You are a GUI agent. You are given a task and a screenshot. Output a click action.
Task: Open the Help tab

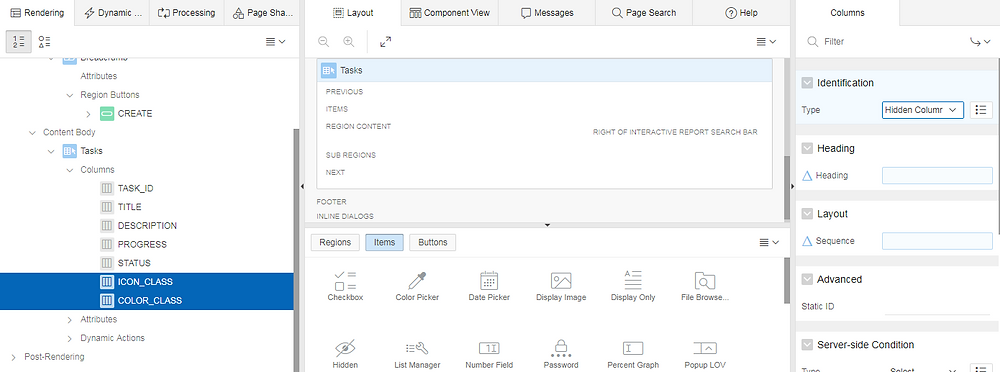(x=741, y=13)
